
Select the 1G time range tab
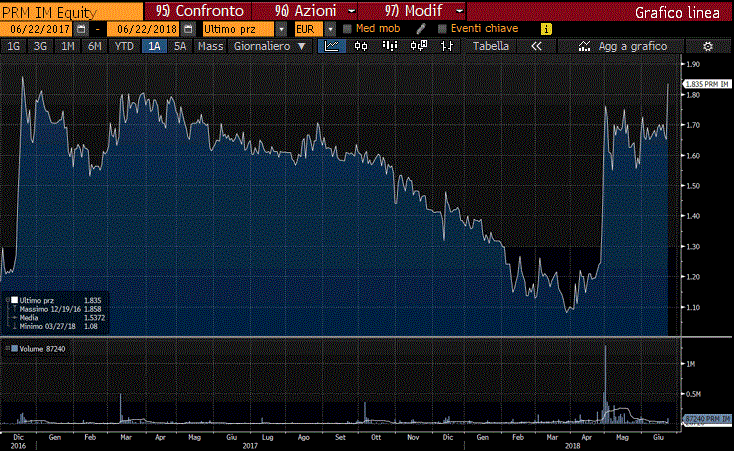tap(14, 46)
